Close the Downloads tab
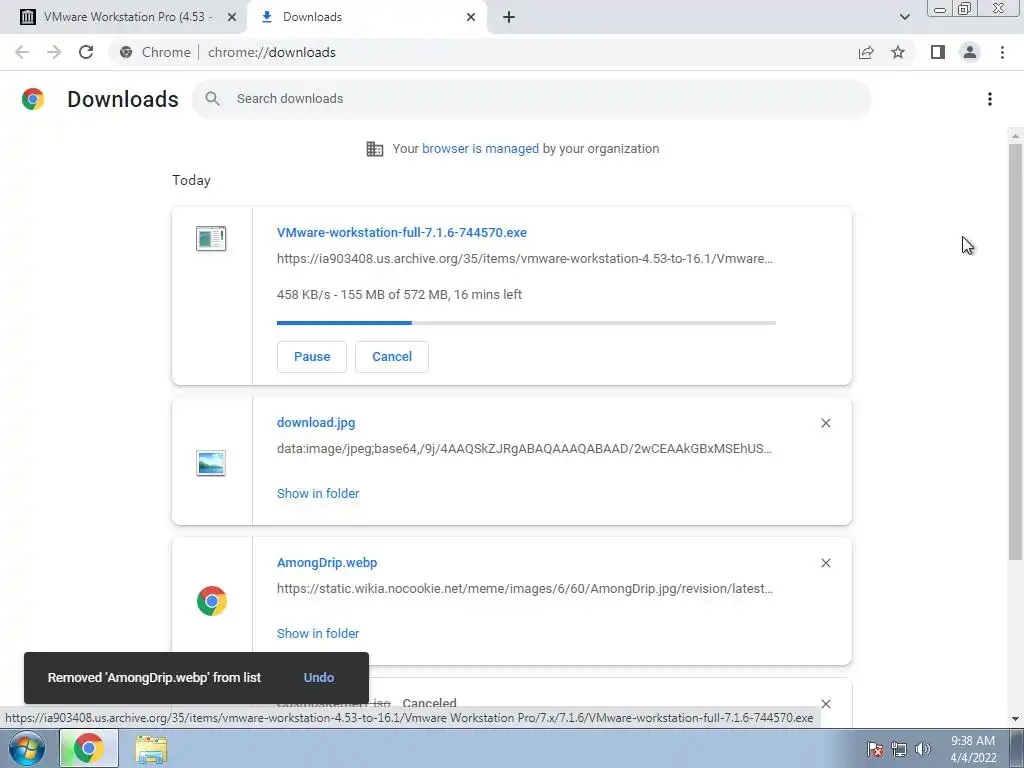Image resolution: width=1024 pixels, height=768 pixels. 471,17
